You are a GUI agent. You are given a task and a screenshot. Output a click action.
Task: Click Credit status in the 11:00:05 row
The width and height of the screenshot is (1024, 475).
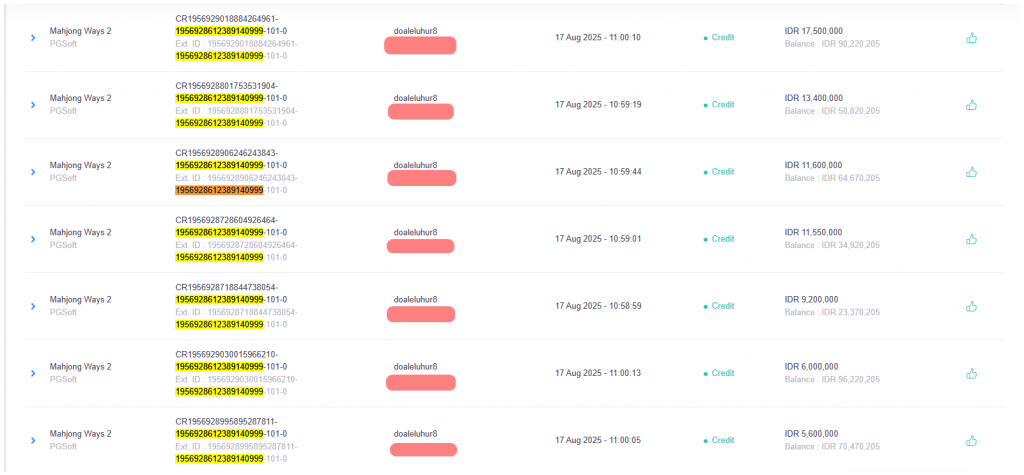click(719, 440)
